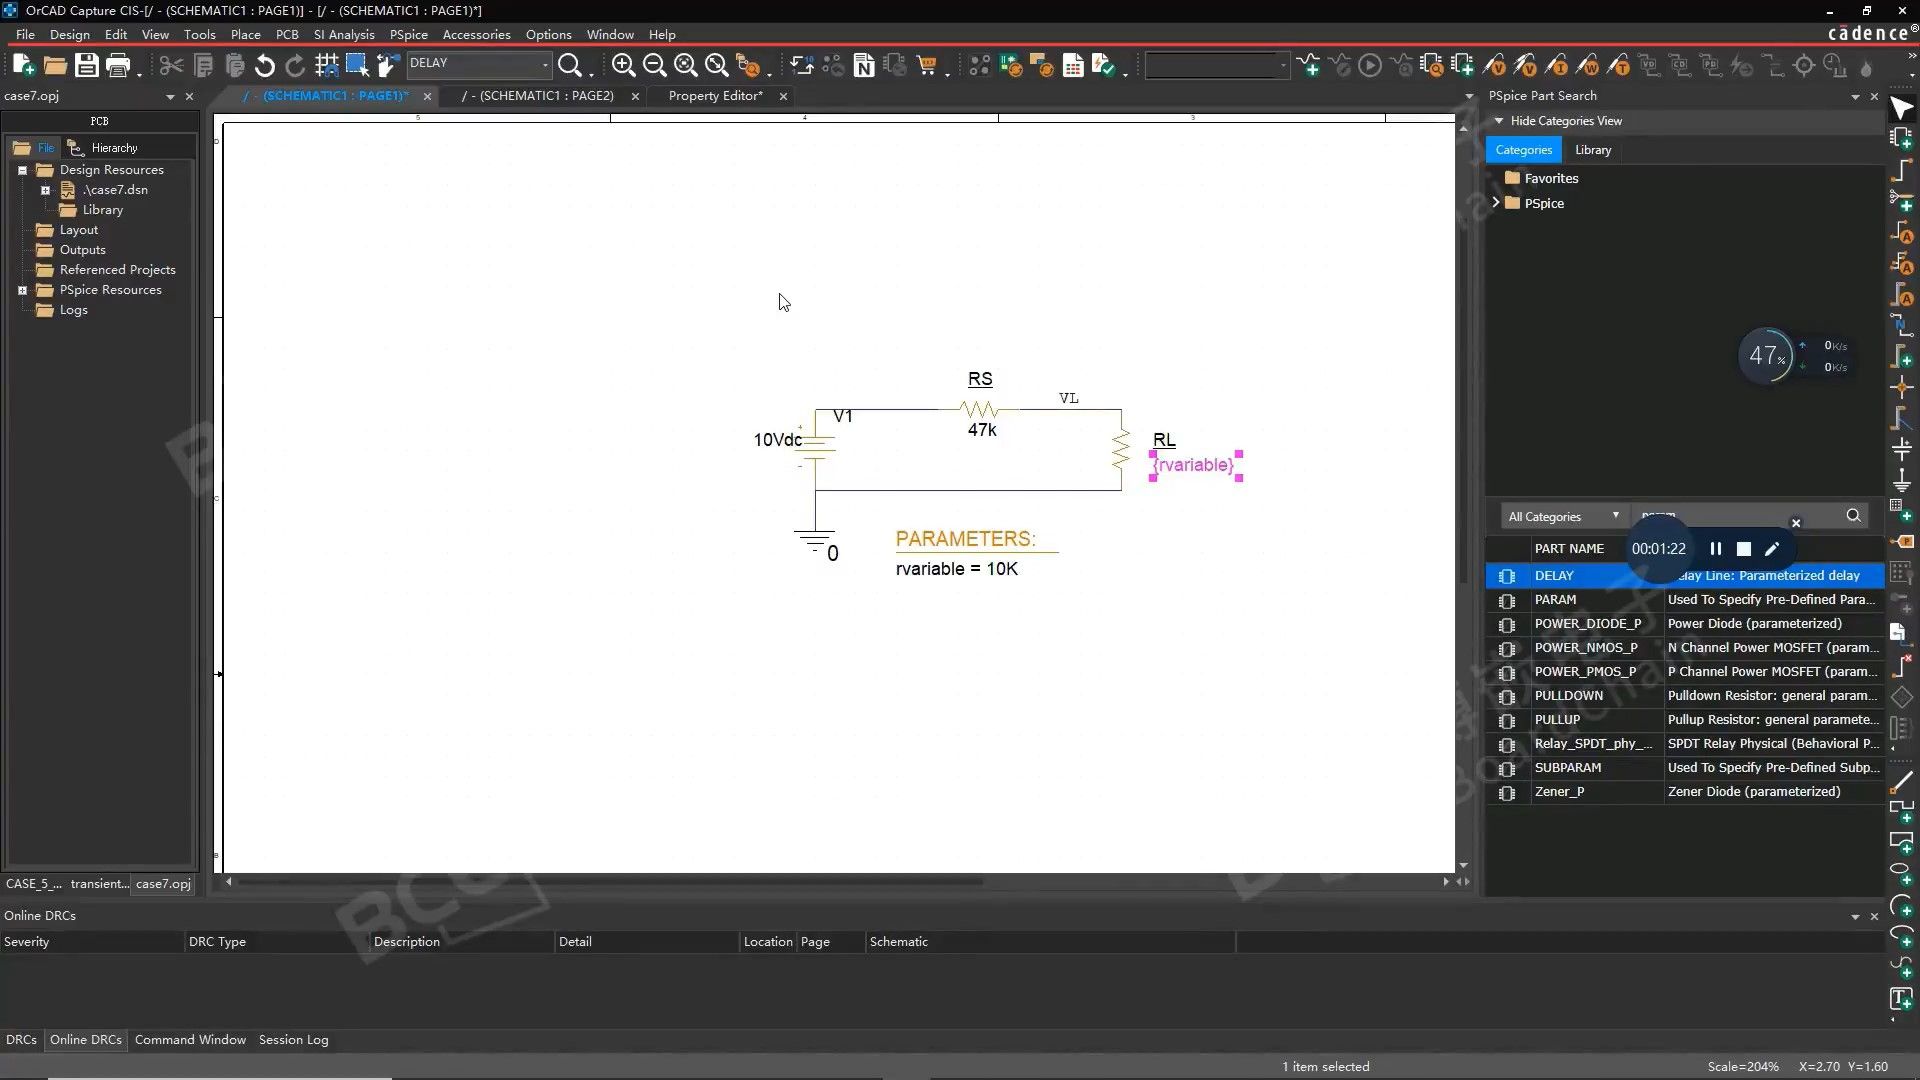Pause the screen recording

[x=1716, y=549]
